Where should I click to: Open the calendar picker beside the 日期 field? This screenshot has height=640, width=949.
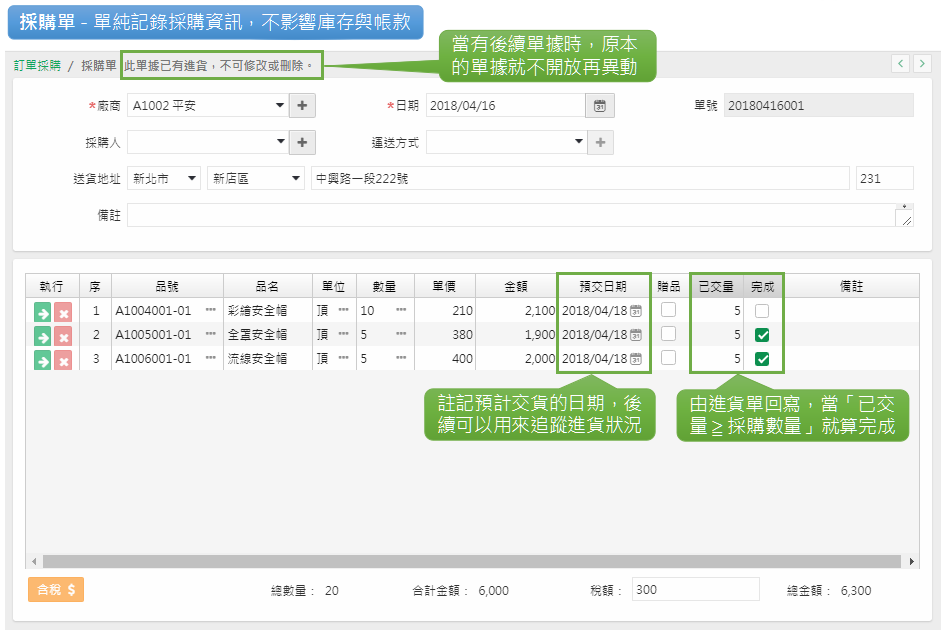coord(600,106)
